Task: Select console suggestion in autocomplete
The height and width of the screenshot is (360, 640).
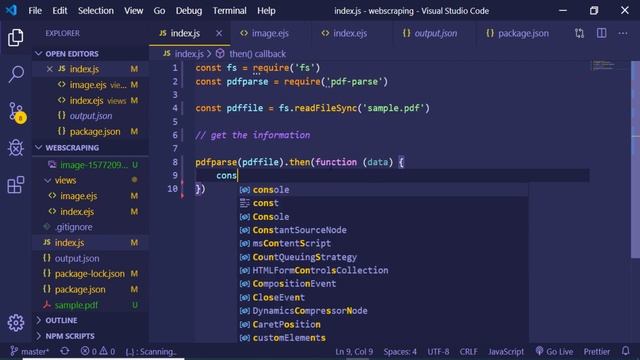Action: click(383, 189)
